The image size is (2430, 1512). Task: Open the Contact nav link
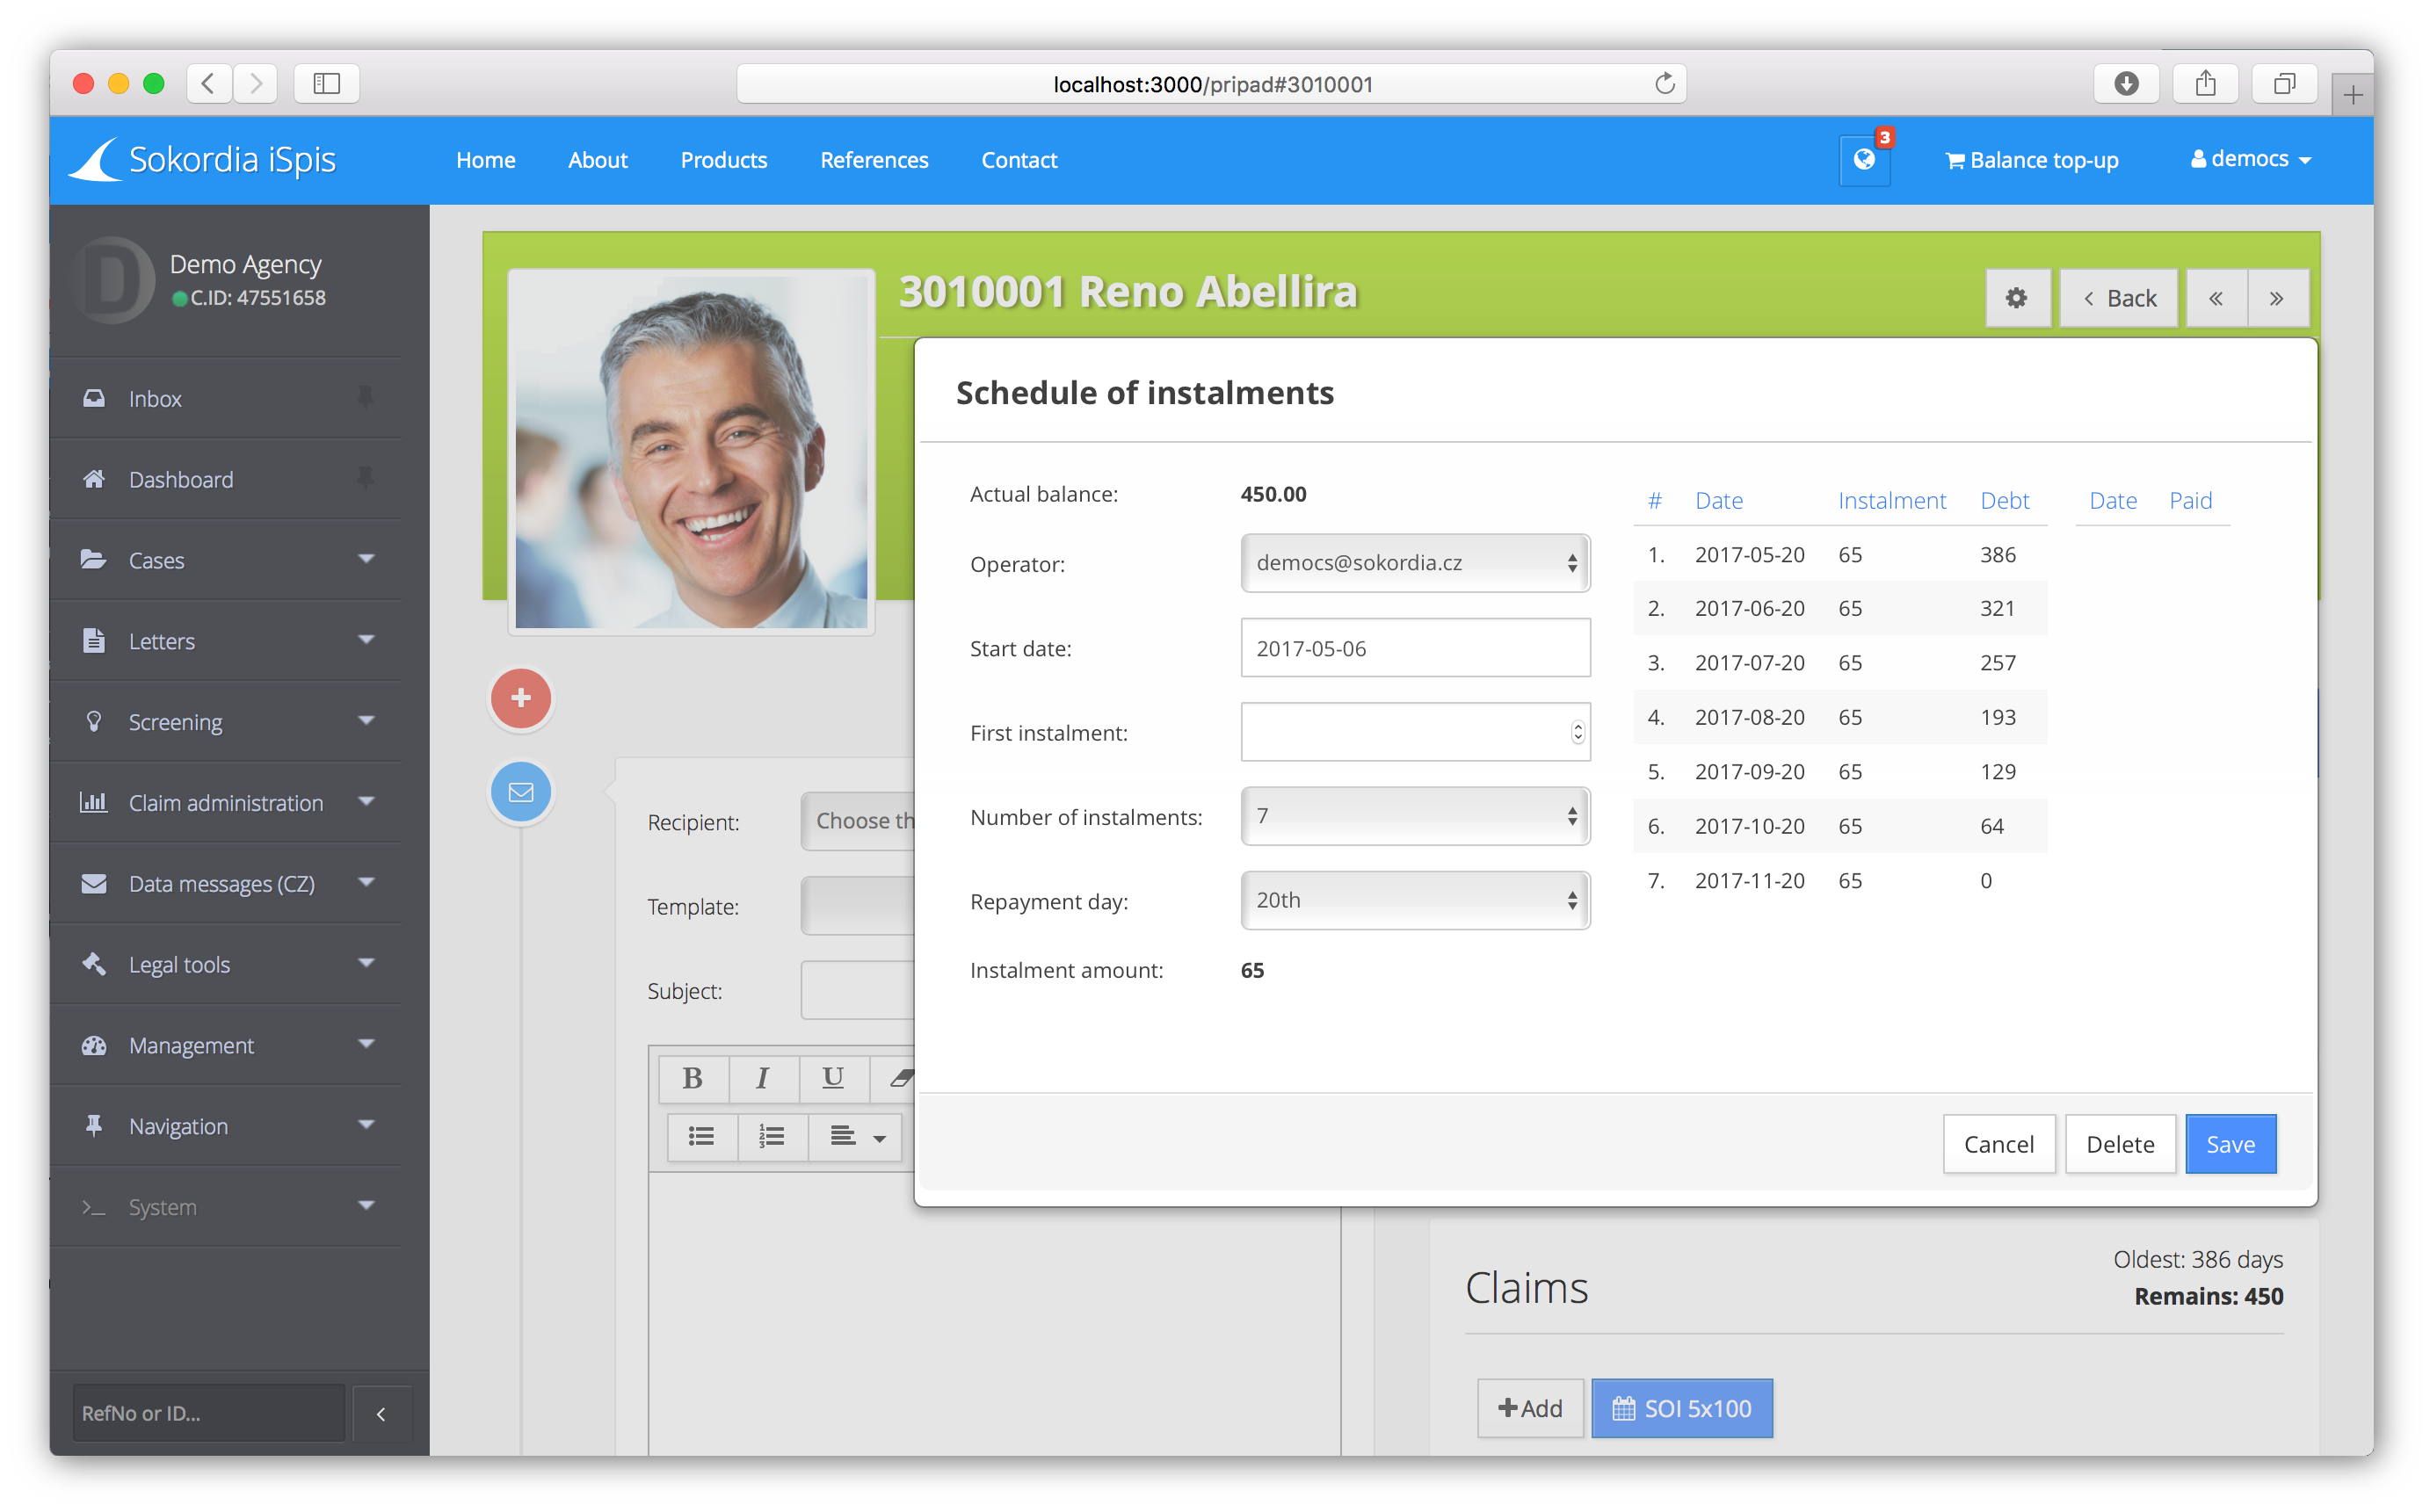[1019, 160]
